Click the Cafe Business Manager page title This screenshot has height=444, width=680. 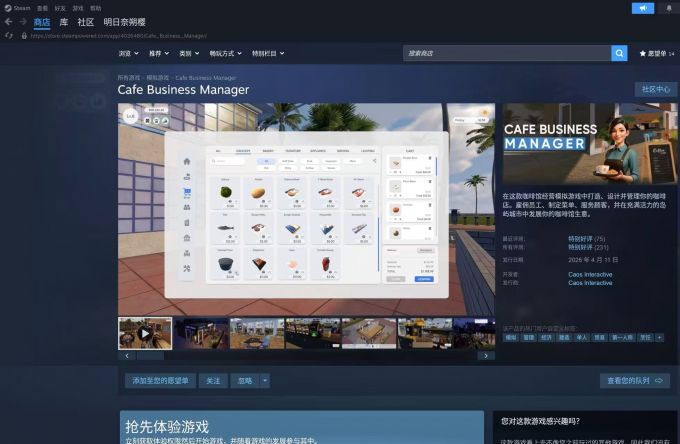tap(183, 90)
